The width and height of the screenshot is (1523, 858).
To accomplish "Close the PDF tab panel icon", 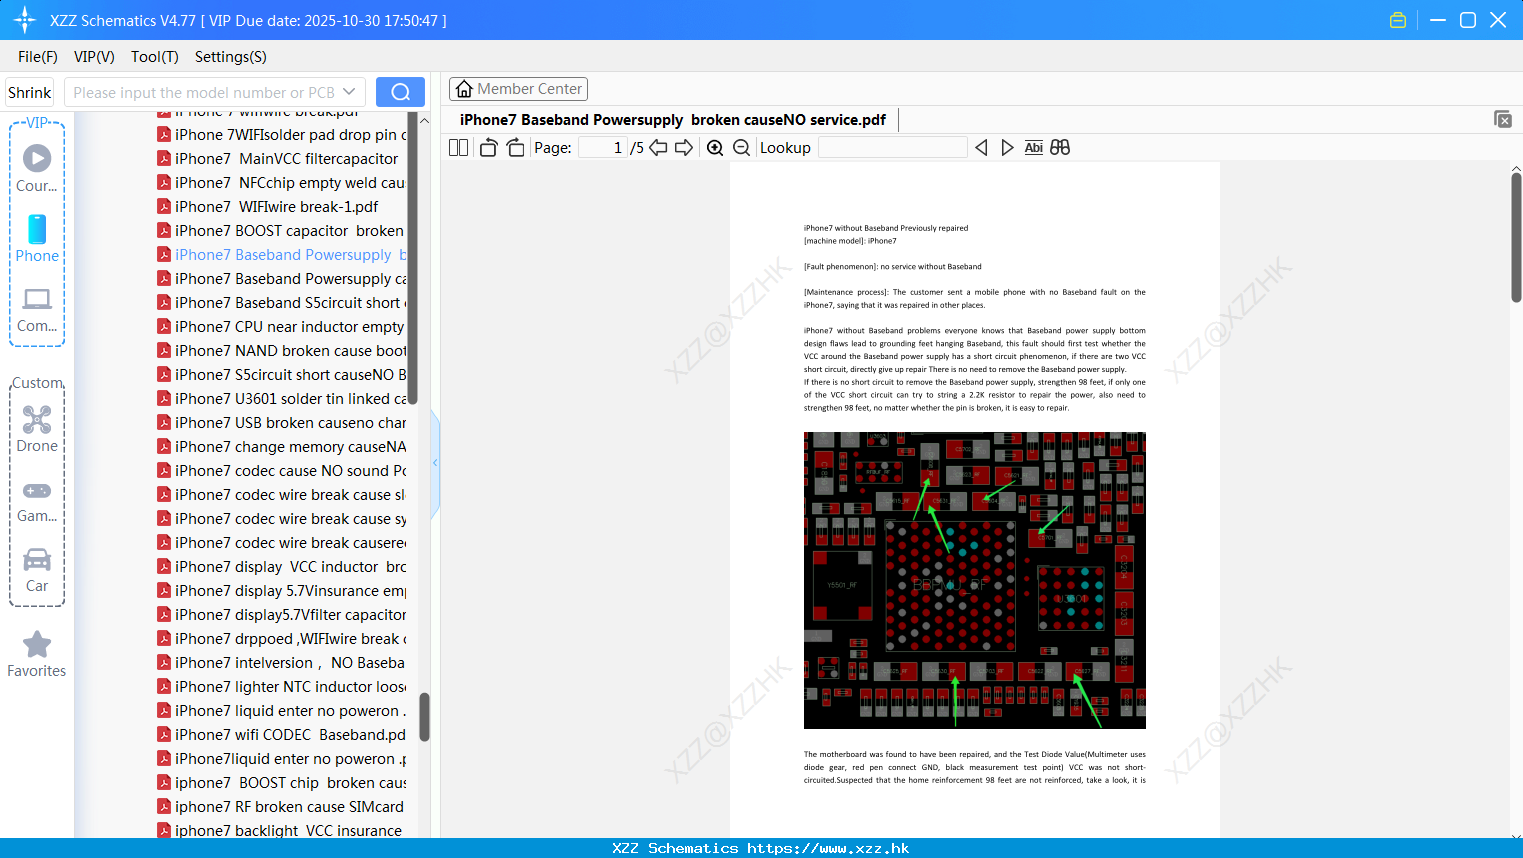I will click(x=1503, y=119).
